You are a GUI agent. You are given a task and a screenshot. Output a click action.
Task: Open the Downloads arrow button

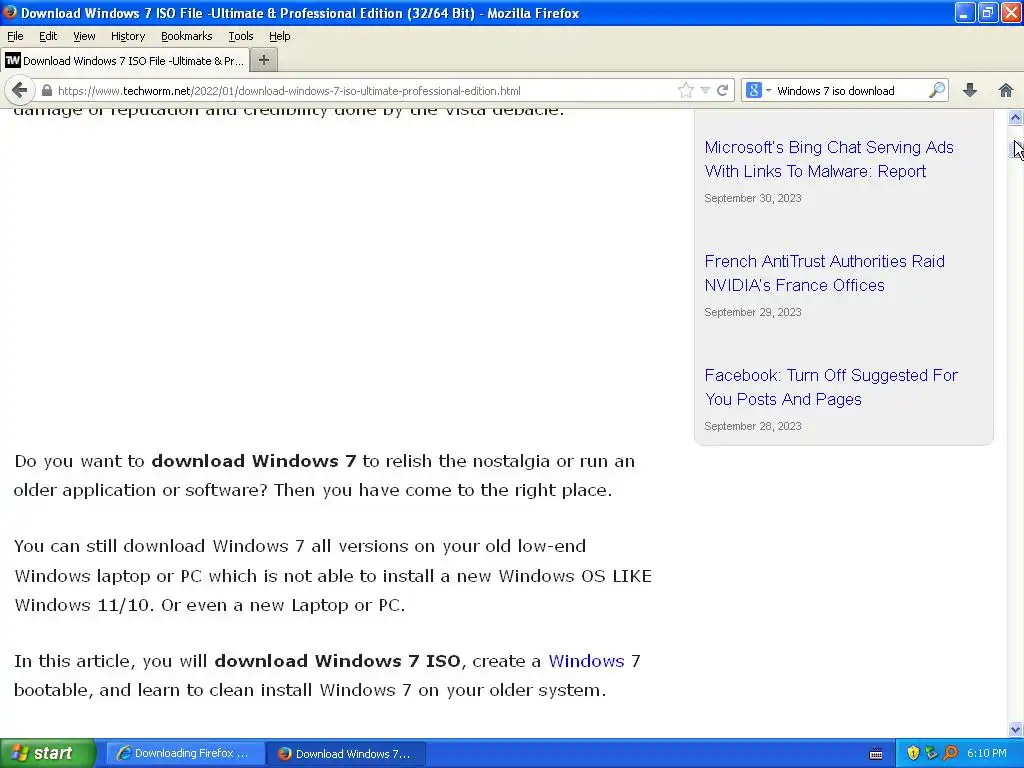pos(970,90)
